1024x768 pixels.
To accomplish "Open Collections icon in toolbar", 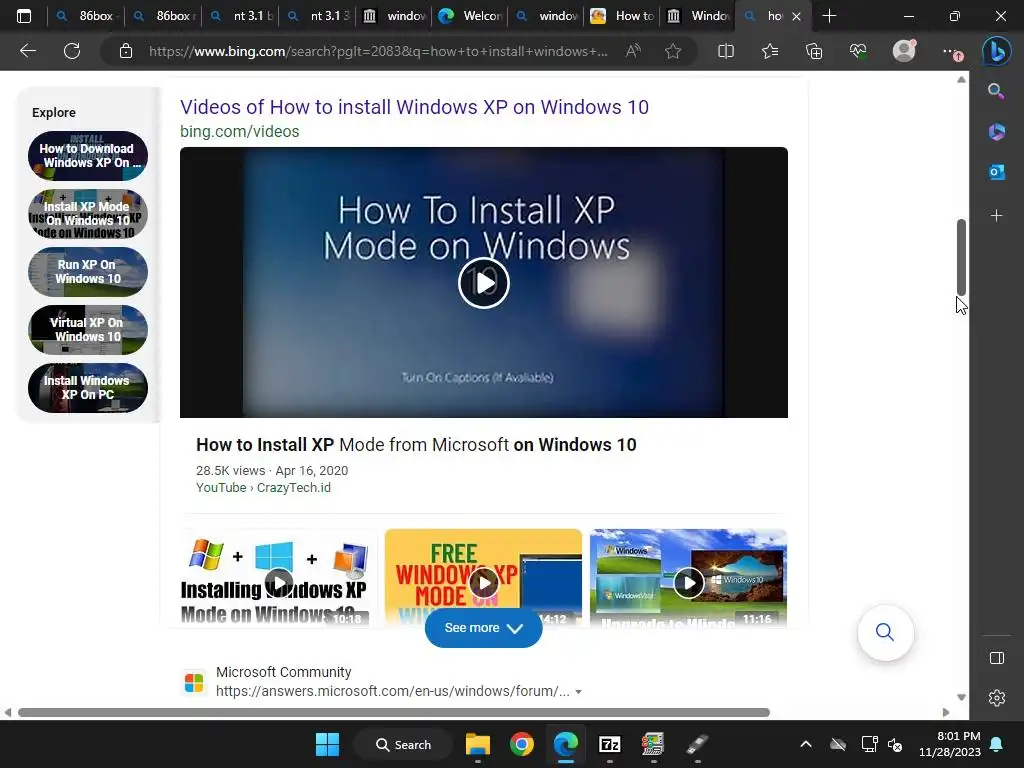I will click(x=814, y=51).
